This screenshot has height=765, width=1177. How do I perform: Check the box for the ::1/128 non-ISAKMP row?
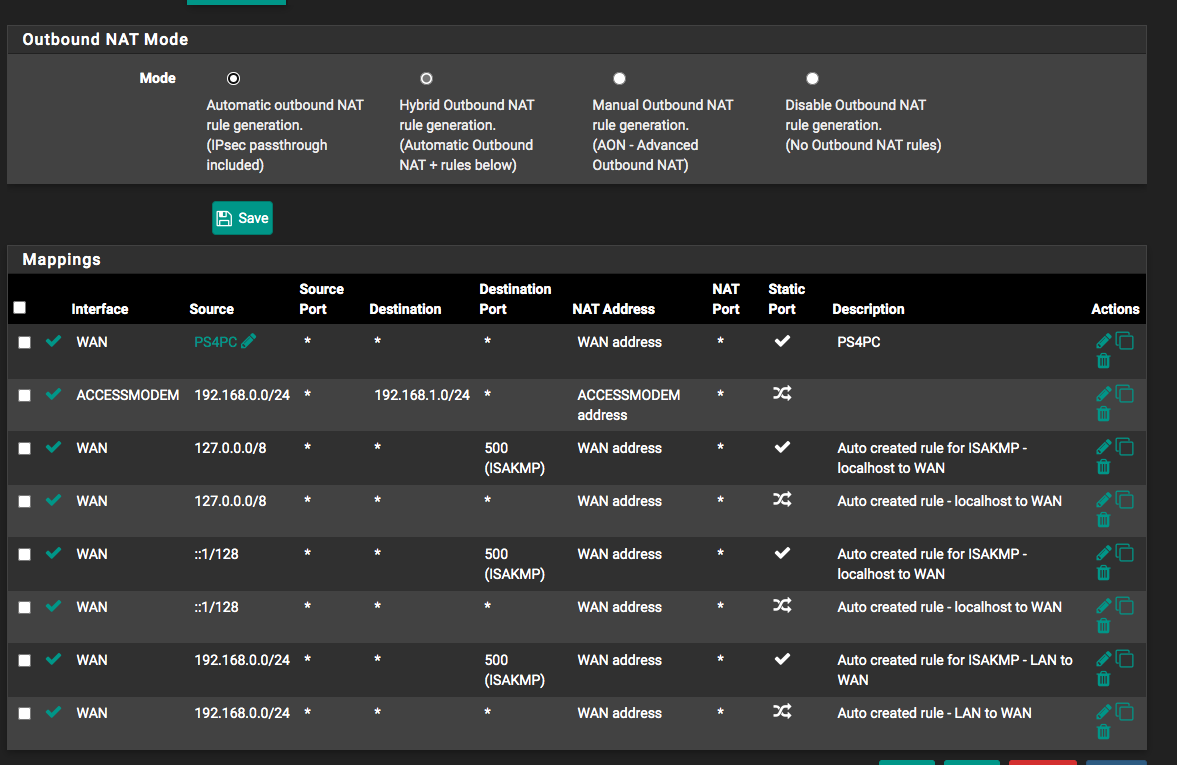point(25,607)
